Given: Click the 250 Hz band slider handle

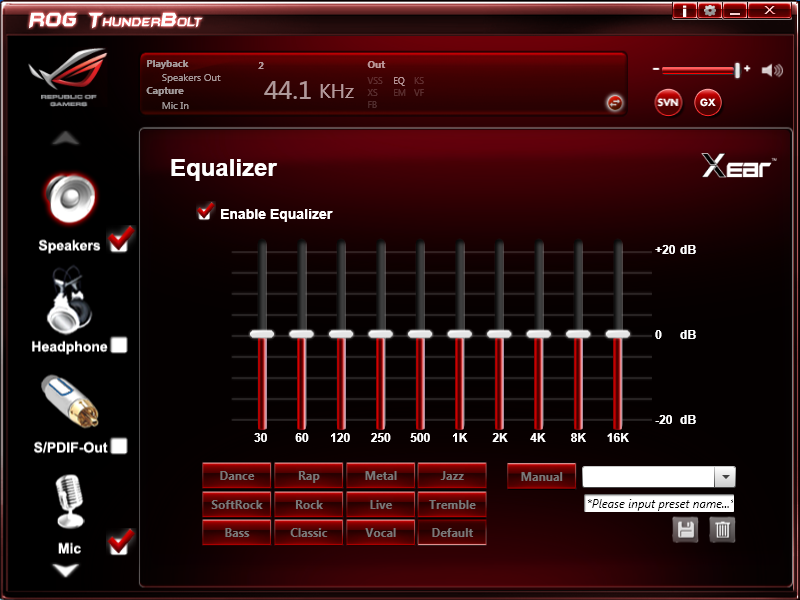Looking at the screenshot, I should click(x=380, y=334).
